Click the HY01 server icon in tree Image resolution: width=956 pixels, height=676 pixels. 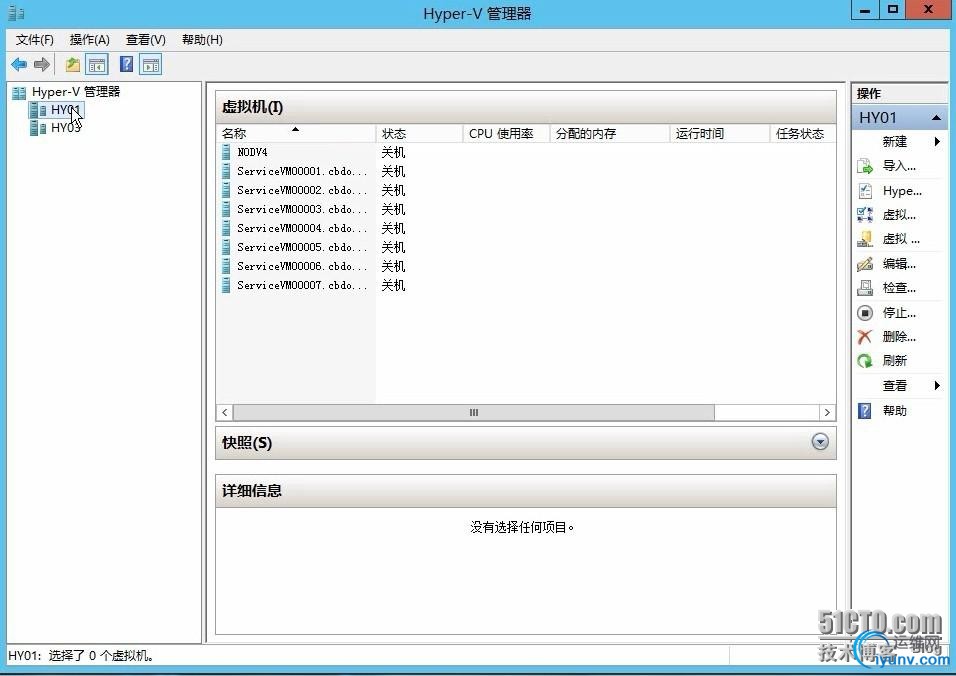38,110
